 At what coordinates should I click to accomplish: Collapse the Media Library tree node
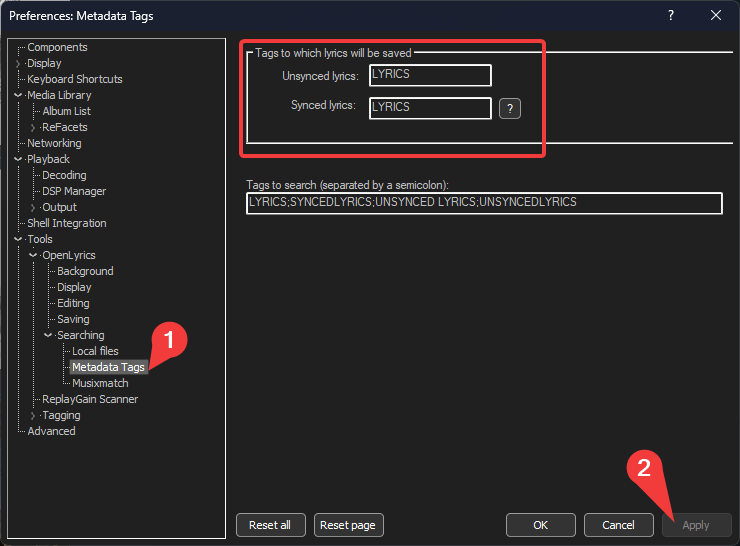[x=18, y=96]
